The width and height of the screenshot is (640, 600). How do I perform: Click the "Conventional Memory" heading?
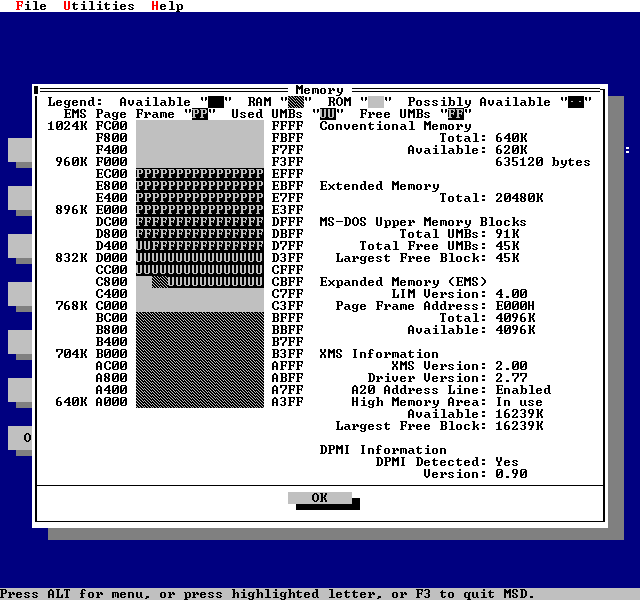click(x=395, y=126)
